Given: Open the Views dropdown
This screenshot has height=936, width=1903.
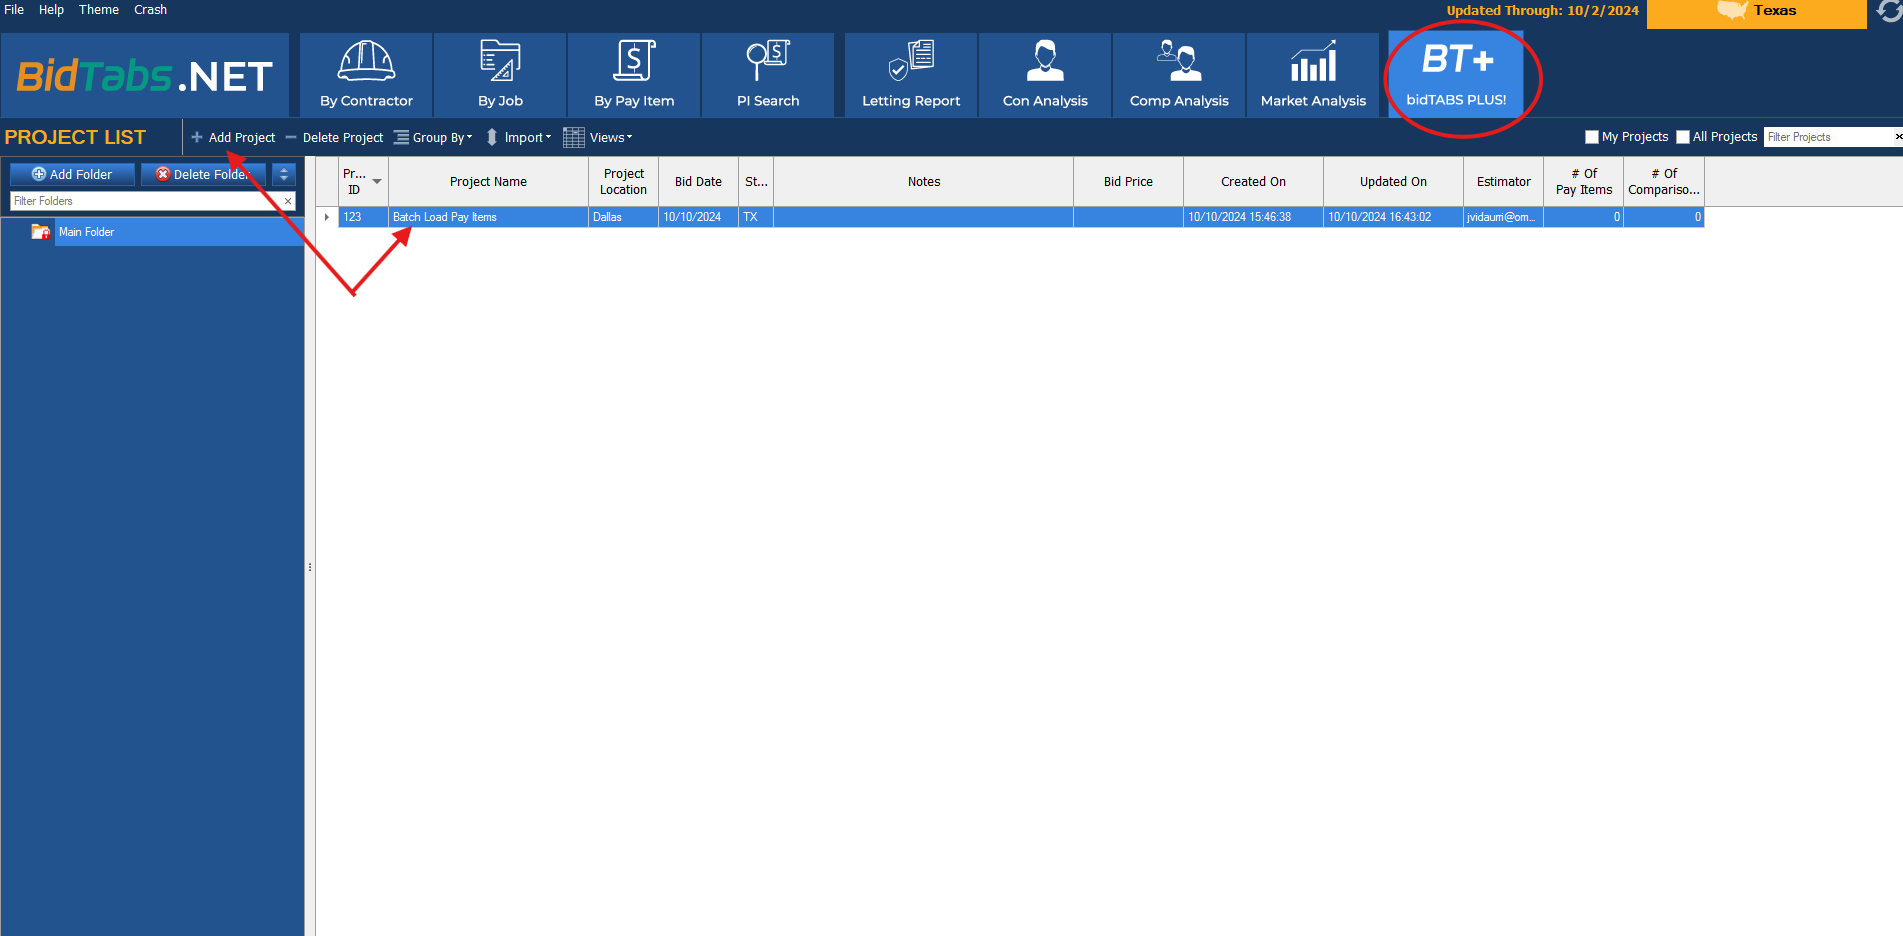Looking at the screenshot, I should click(598, 137).
